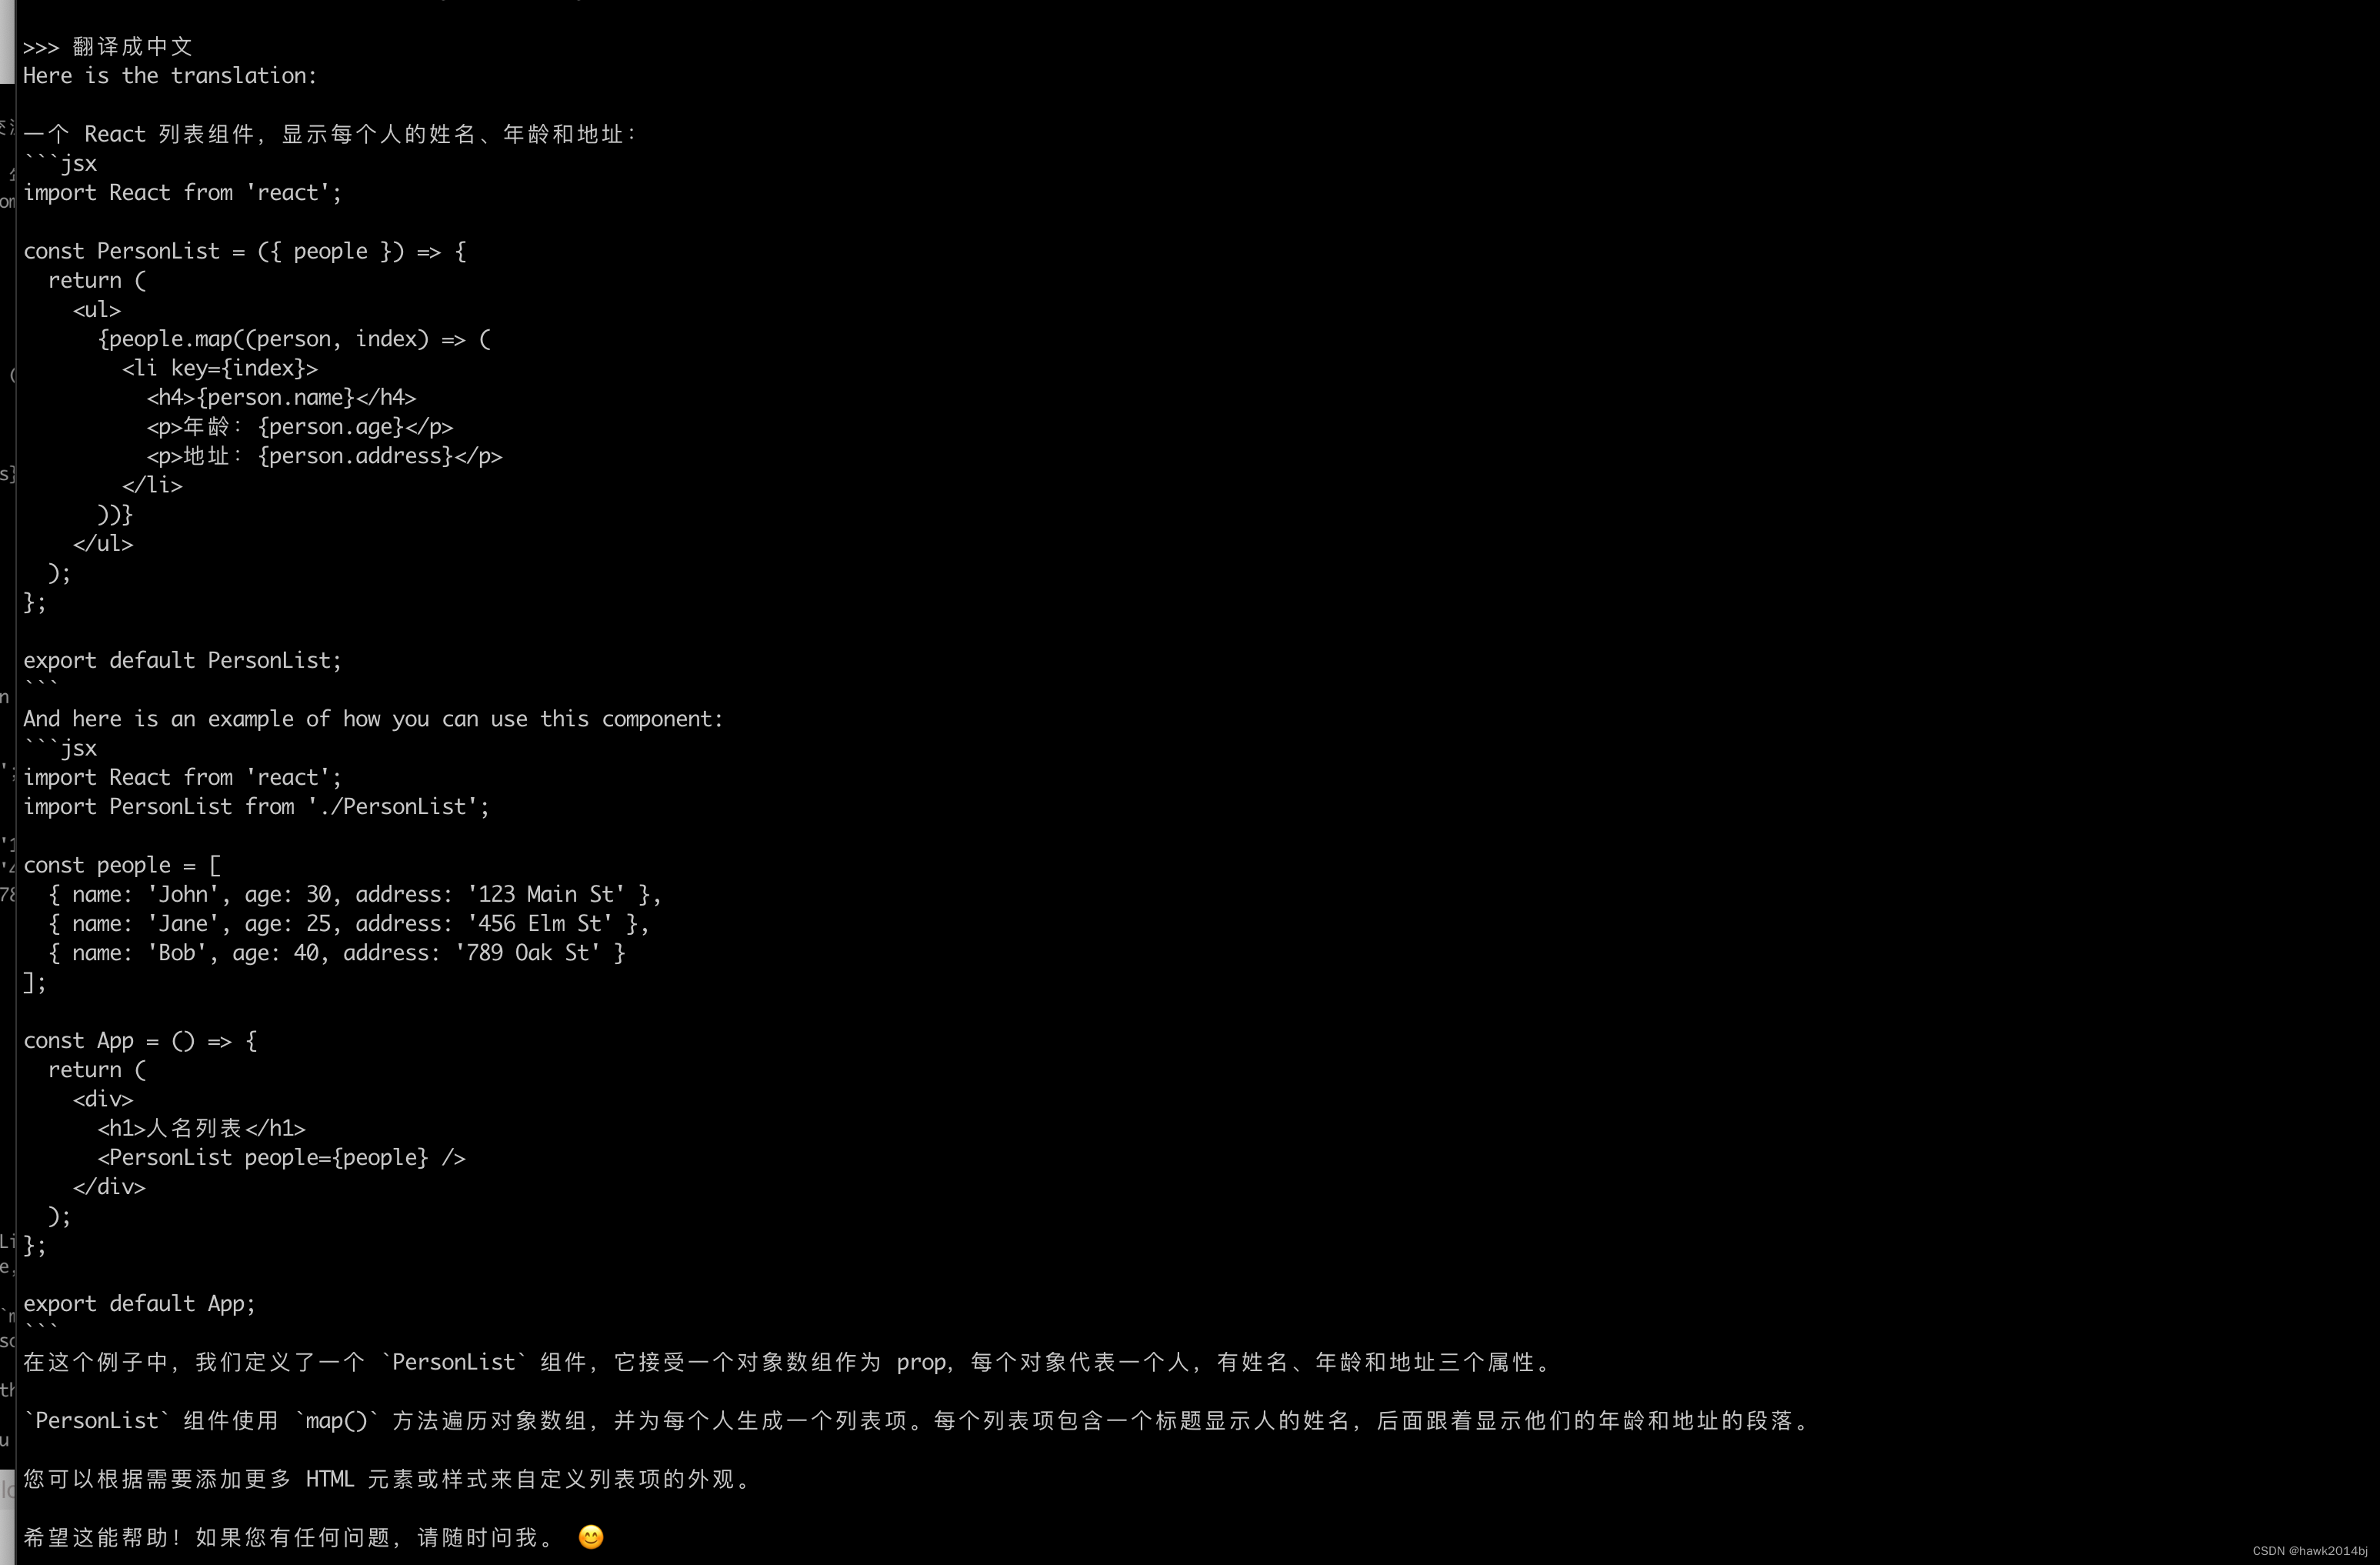Click the '<li key={index}>' line

(220, 369)
